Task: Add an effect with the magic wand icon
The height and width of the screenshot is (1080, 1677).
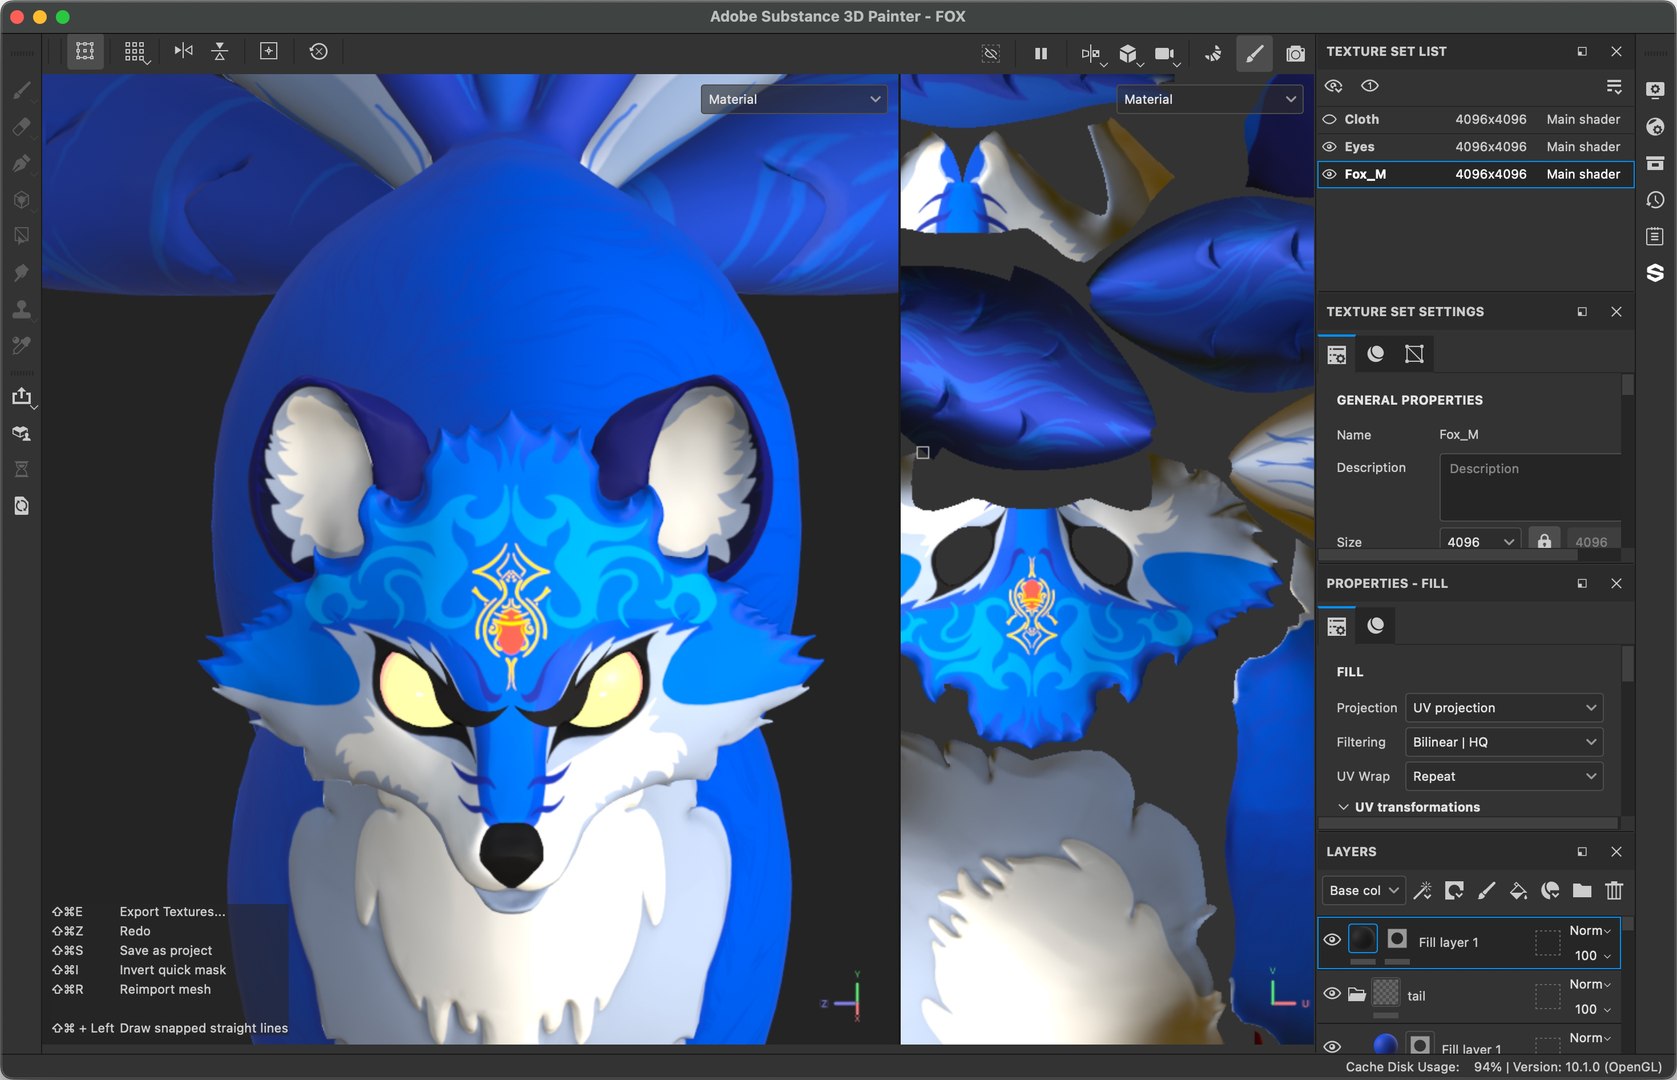Action: [x=1422, y=890]
